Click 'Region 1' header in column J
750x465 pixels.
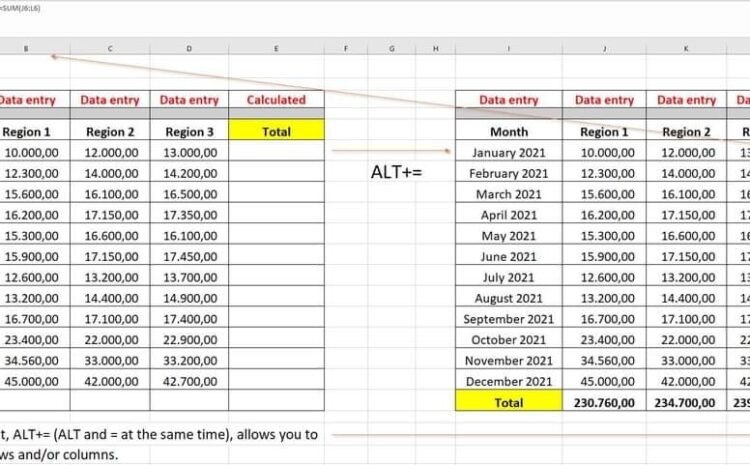[604, 132]
